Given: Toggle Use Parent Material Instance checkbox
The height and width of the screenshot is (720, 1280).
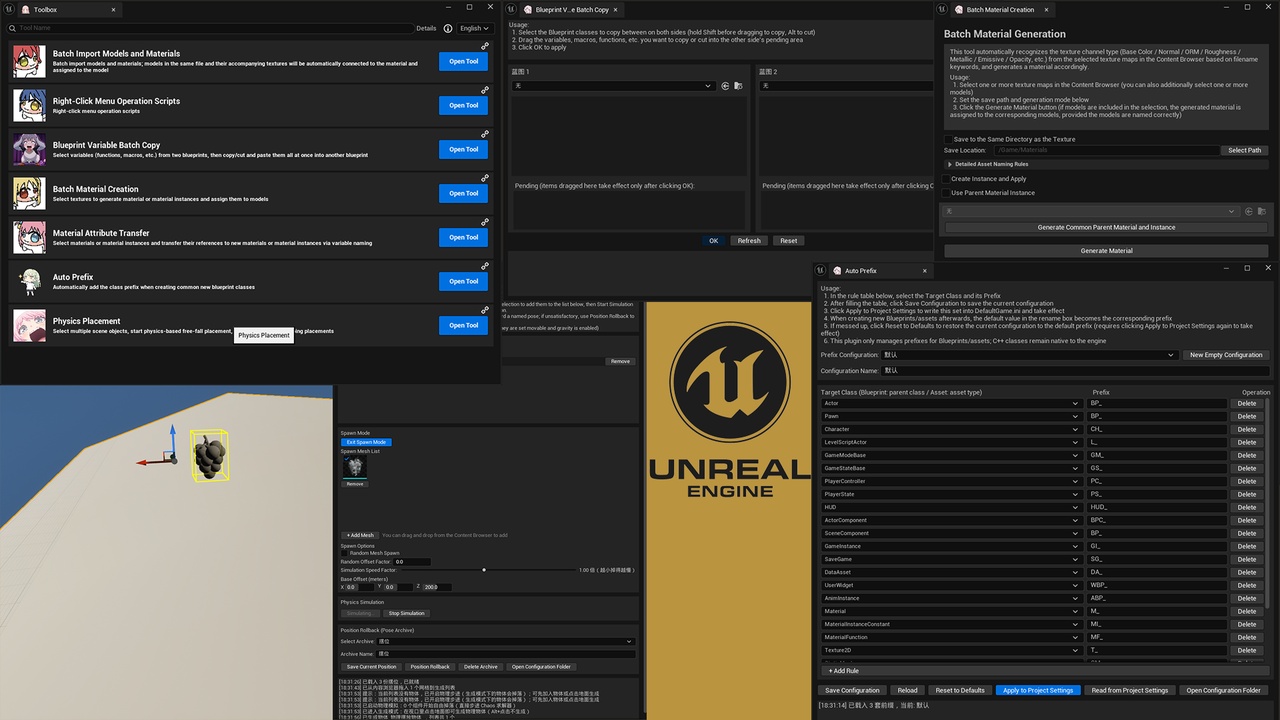Looking at the screenshot, I should 946,193.
